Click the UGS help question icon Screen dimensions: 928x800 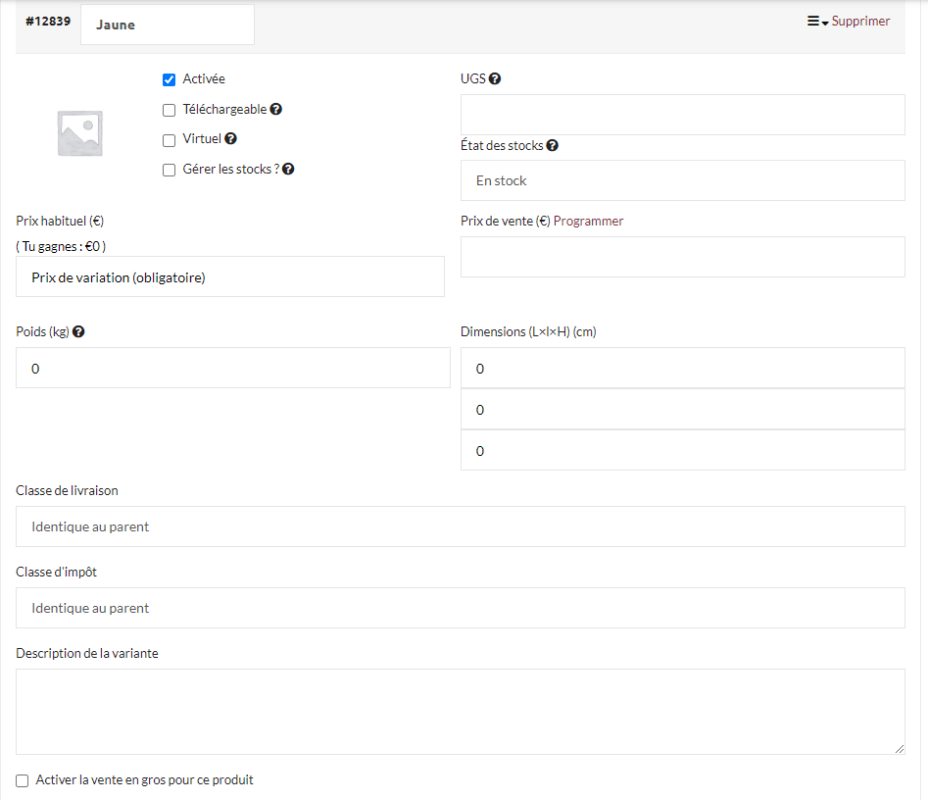(495, 79)
